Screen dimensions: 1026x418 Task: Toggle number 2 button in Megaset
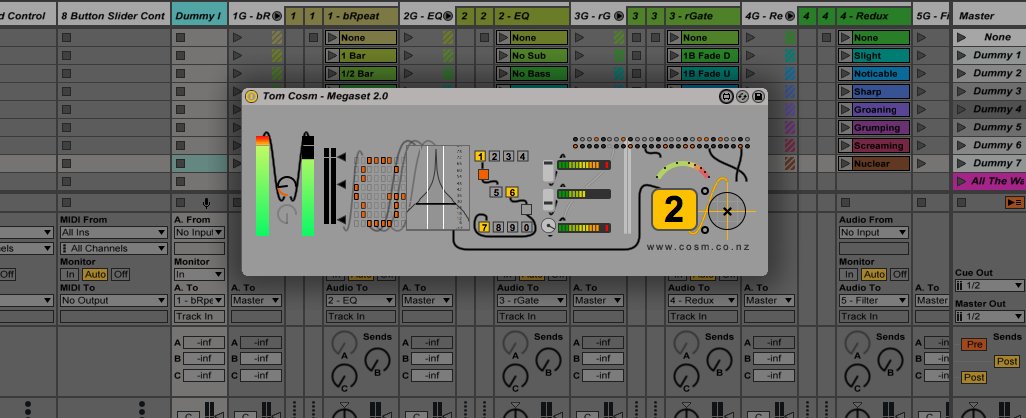(x=495, y=156)
